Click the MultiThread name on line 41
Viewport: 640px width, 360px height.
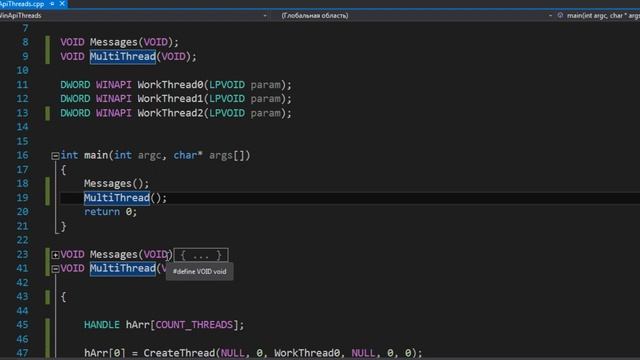coord(123,269)
